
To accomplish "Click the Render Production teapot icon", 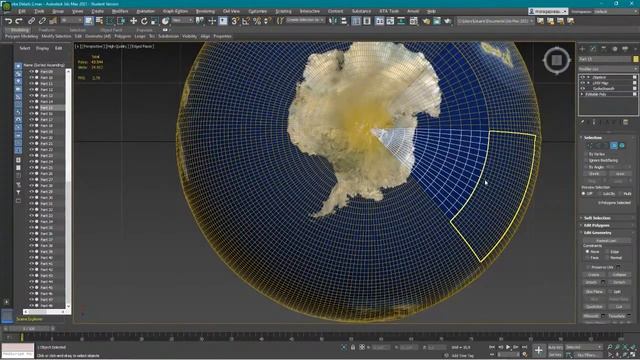I will (x=448, y=21).
